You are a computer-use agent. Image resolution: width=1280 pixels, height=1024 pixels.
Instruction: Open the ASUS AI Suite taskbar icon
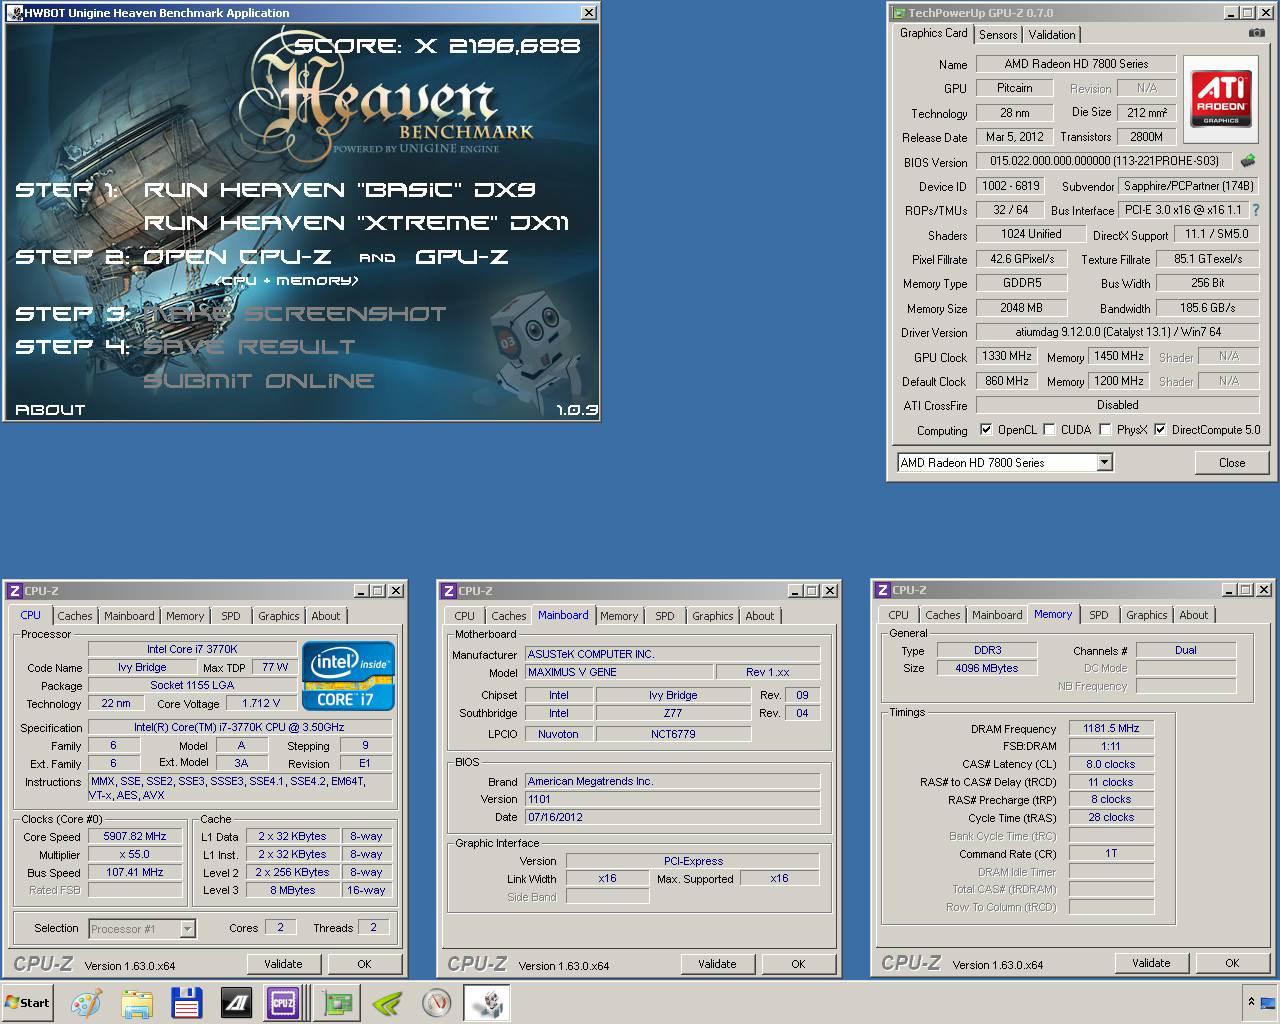click(x=236, y=1002)
